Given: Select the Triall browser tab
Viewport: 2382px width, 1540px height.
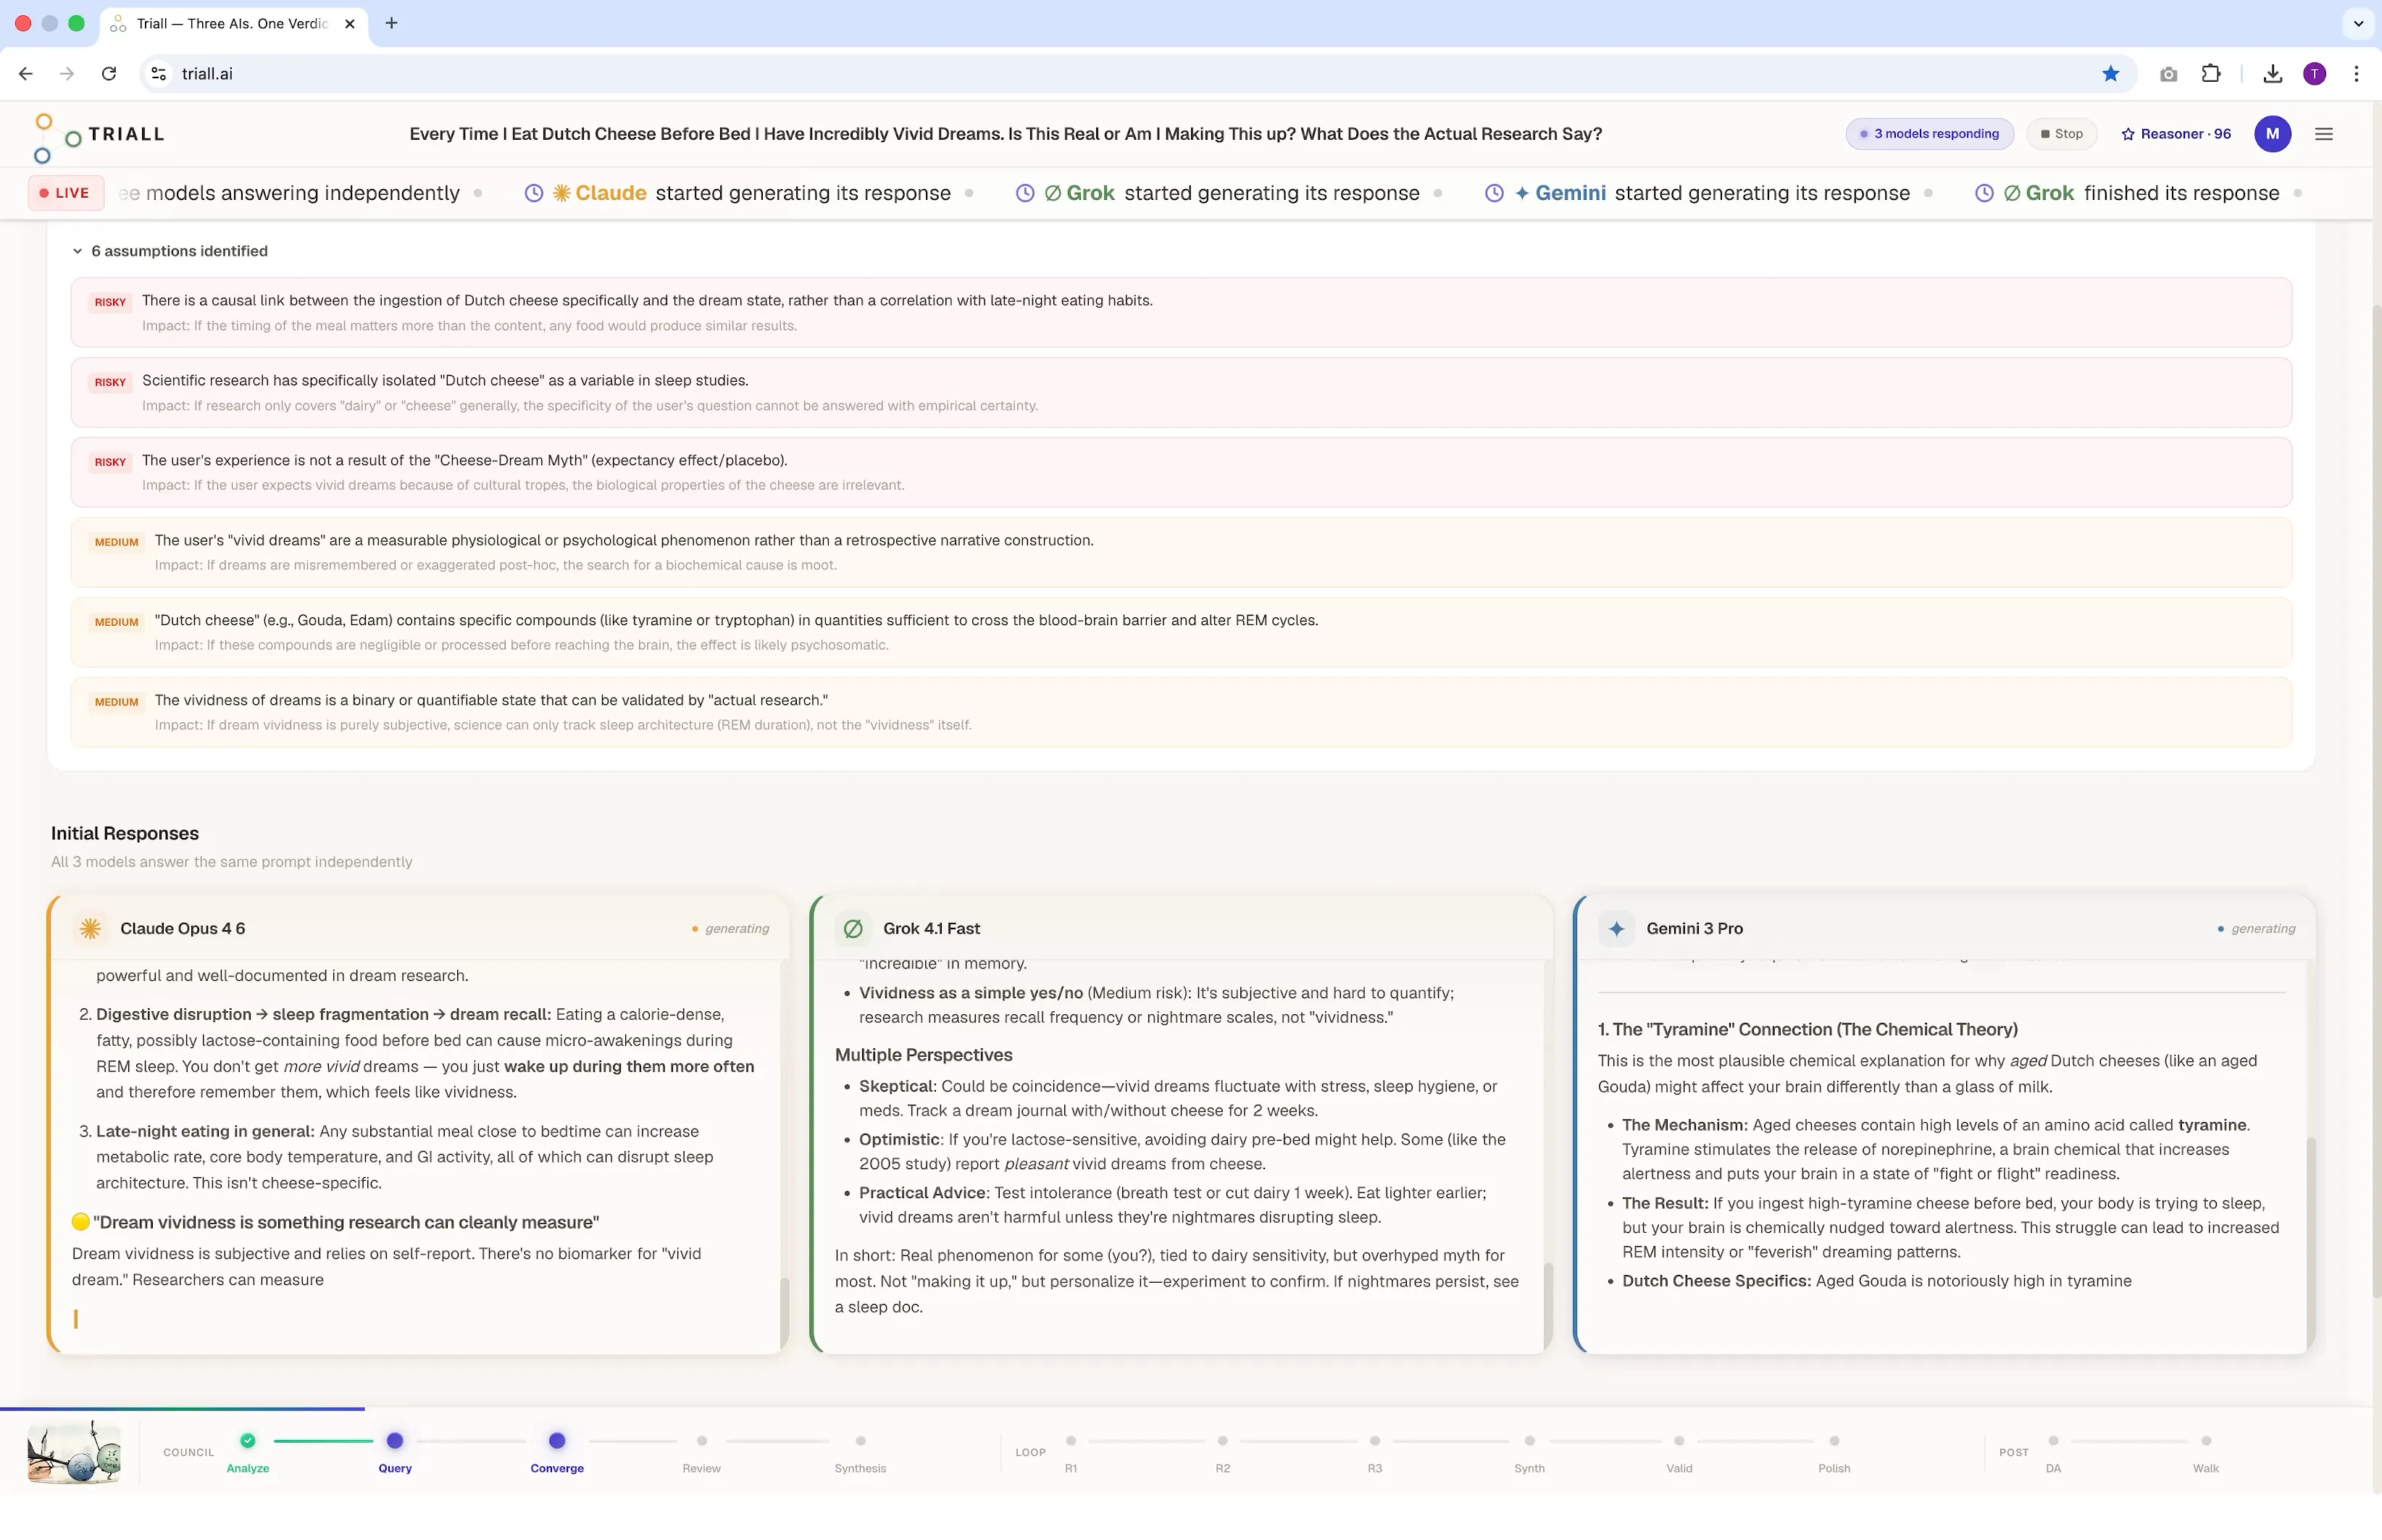Looking at the screenshot, I should click(234, 24).
